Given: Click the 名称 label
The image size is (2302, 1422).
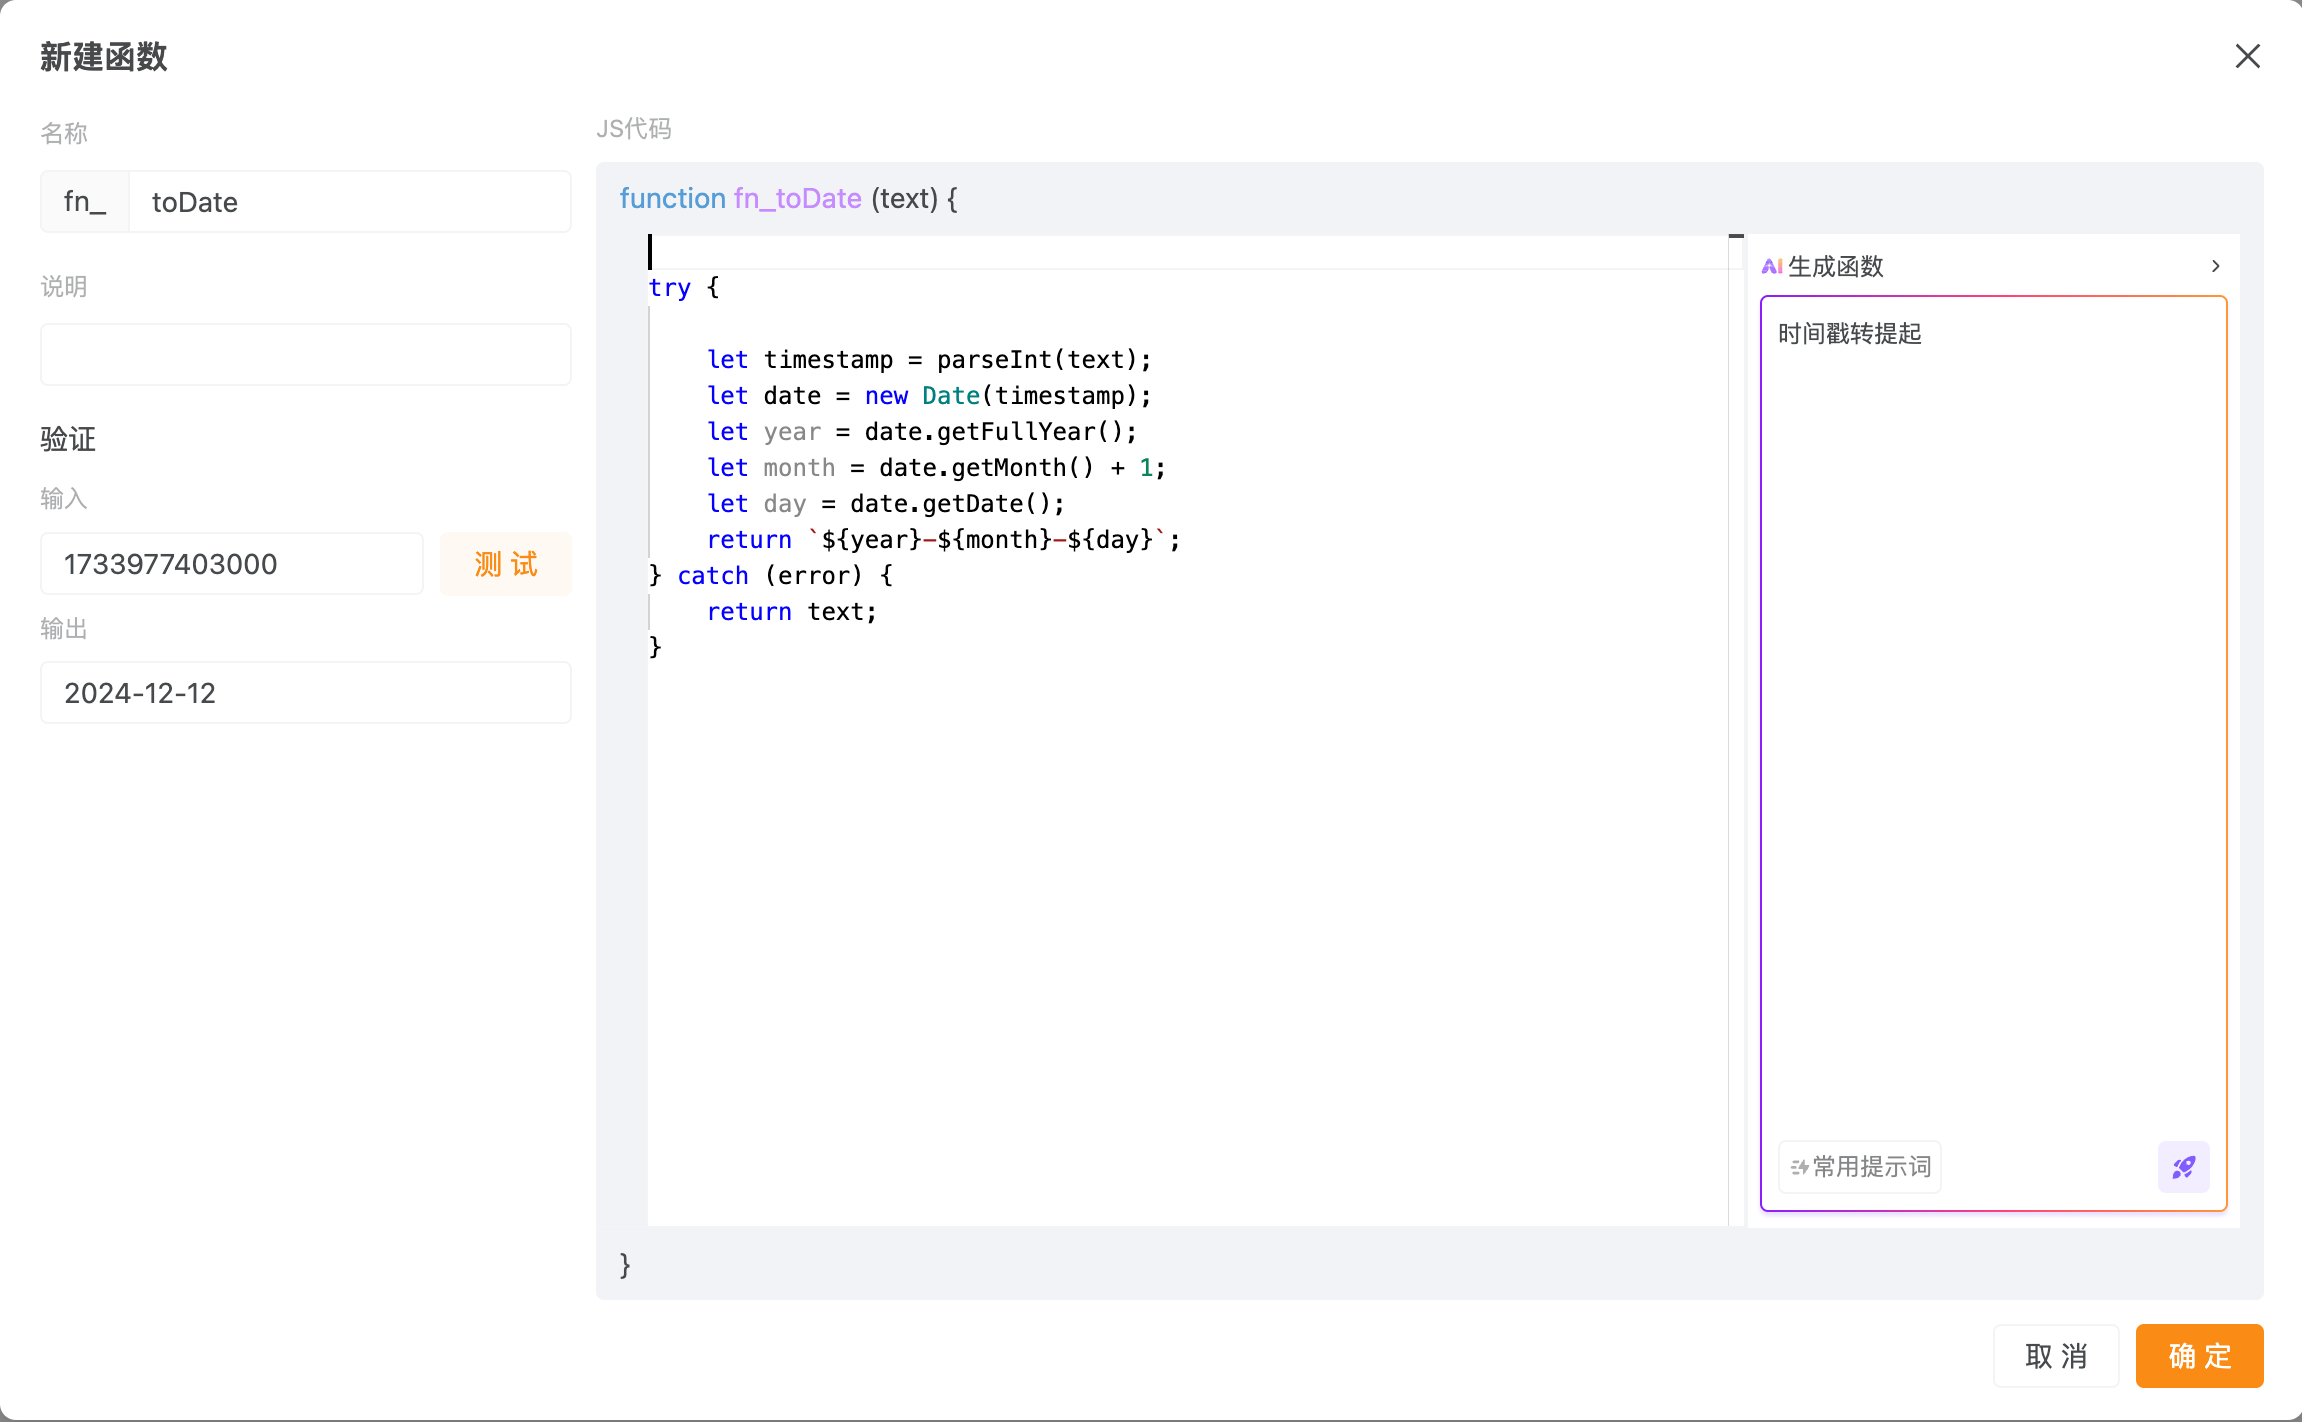Looking at the screenshot, I should point(64,133).
